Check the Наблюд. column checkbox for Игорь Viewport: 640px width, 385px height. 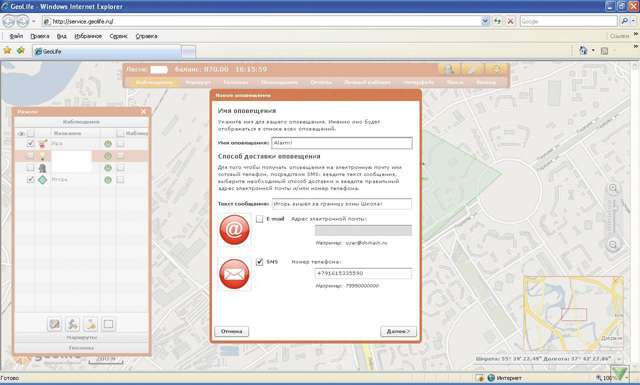(x=120, y=179)
